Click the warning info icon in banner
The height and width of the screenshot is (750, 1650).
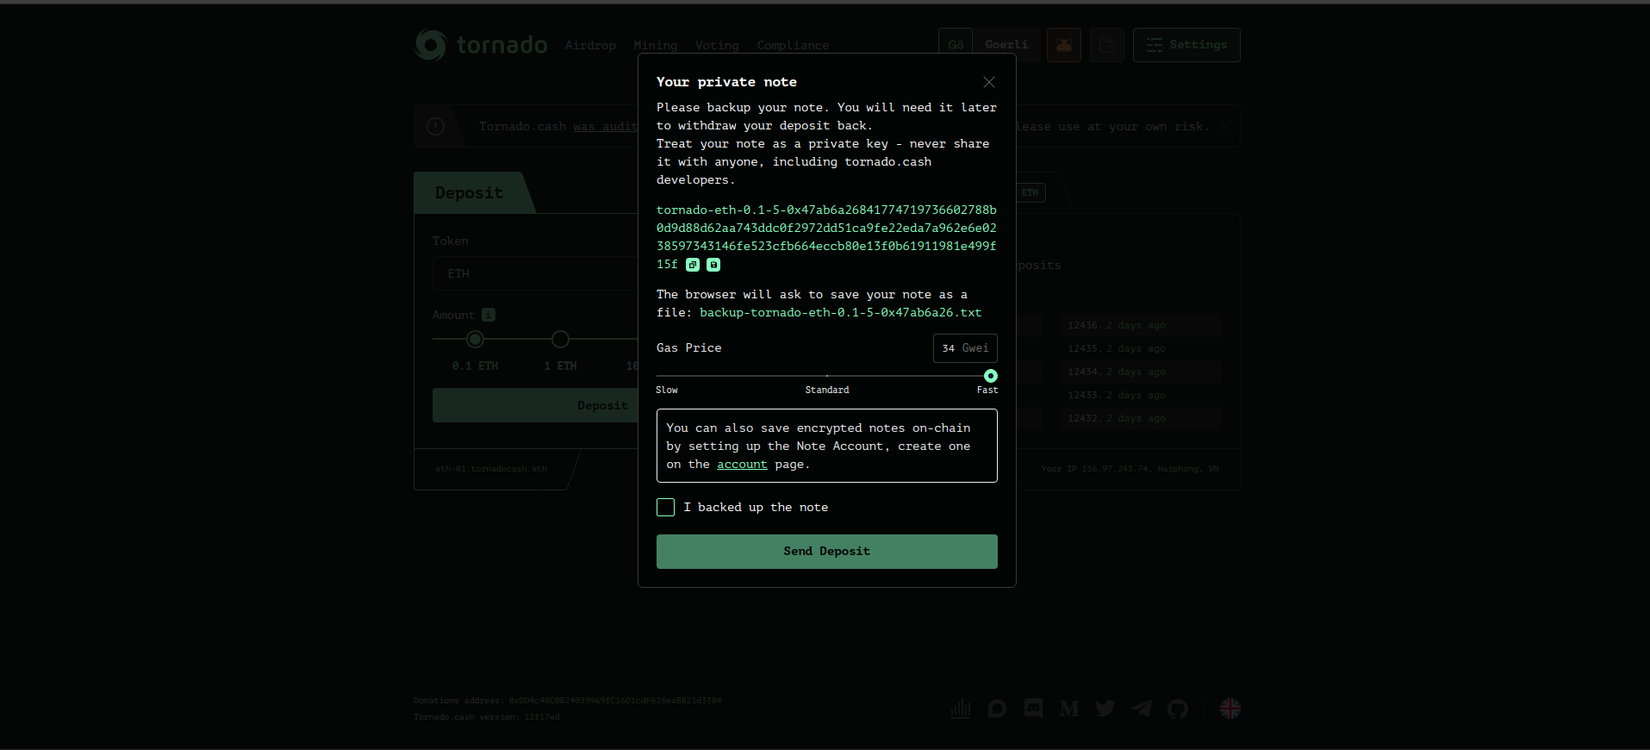(436, 127)
